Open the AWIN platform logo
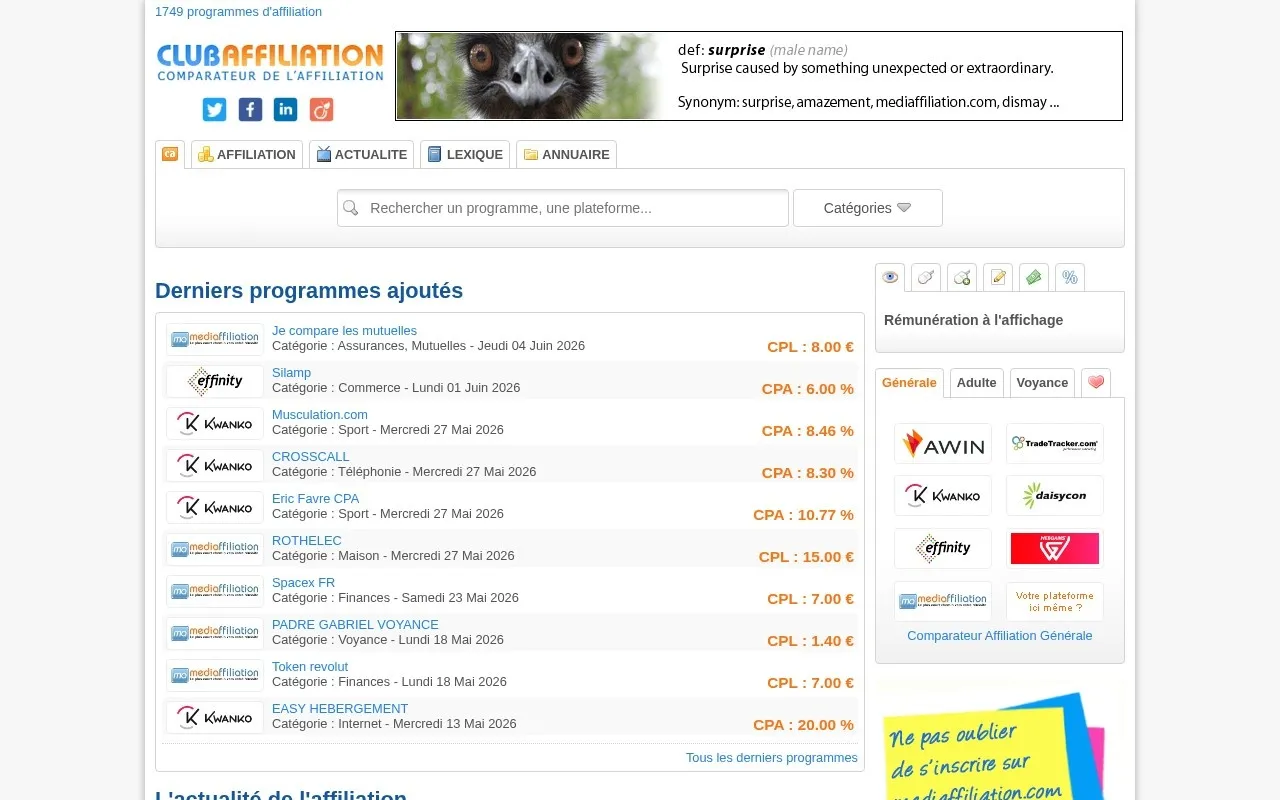 [x=943, y=443]
